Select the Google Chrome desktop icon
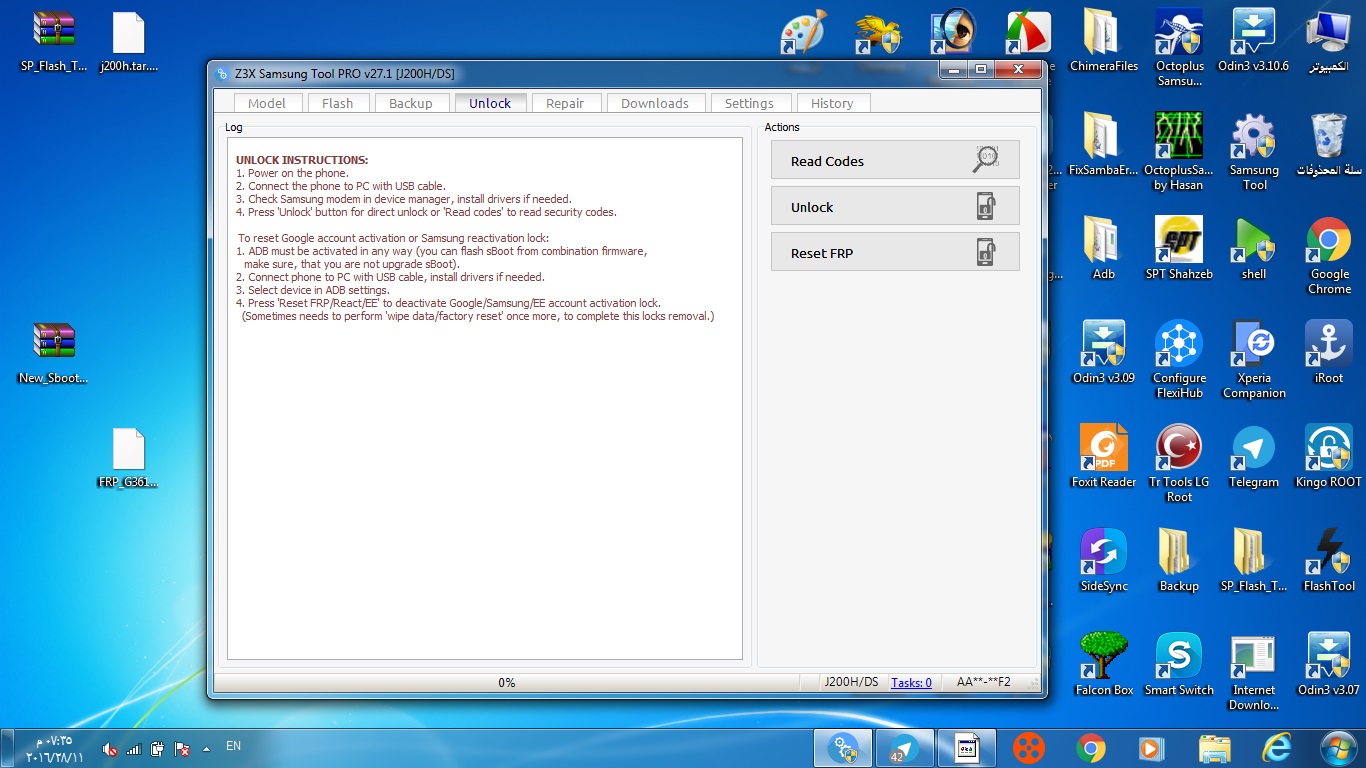1366x768 pixels. (x=1329, y=256)
